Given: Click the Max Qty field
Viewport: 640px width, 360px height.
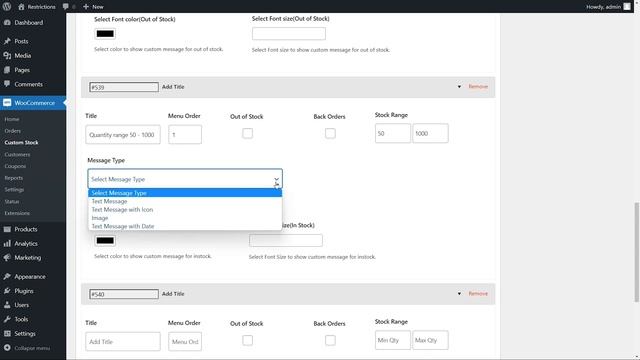Looking at the screenshot, I should (430, 340).
